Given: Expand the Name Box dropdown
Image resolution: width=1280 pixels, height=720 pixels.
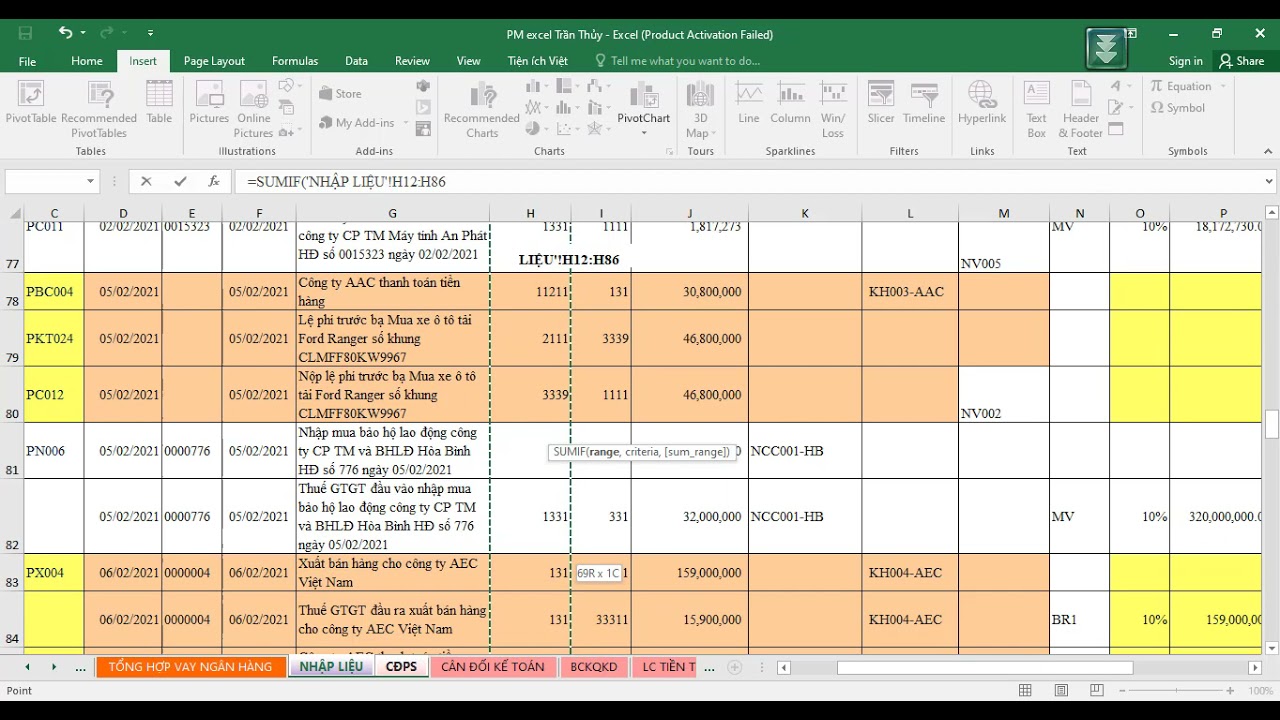Looking at the screenshot, I should click(x=90, y=181).
